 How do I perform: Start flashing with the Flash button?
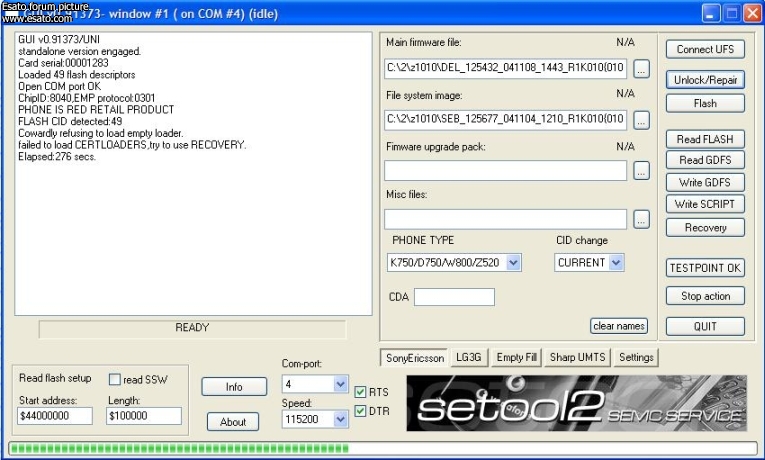click(x=705, y=103)
